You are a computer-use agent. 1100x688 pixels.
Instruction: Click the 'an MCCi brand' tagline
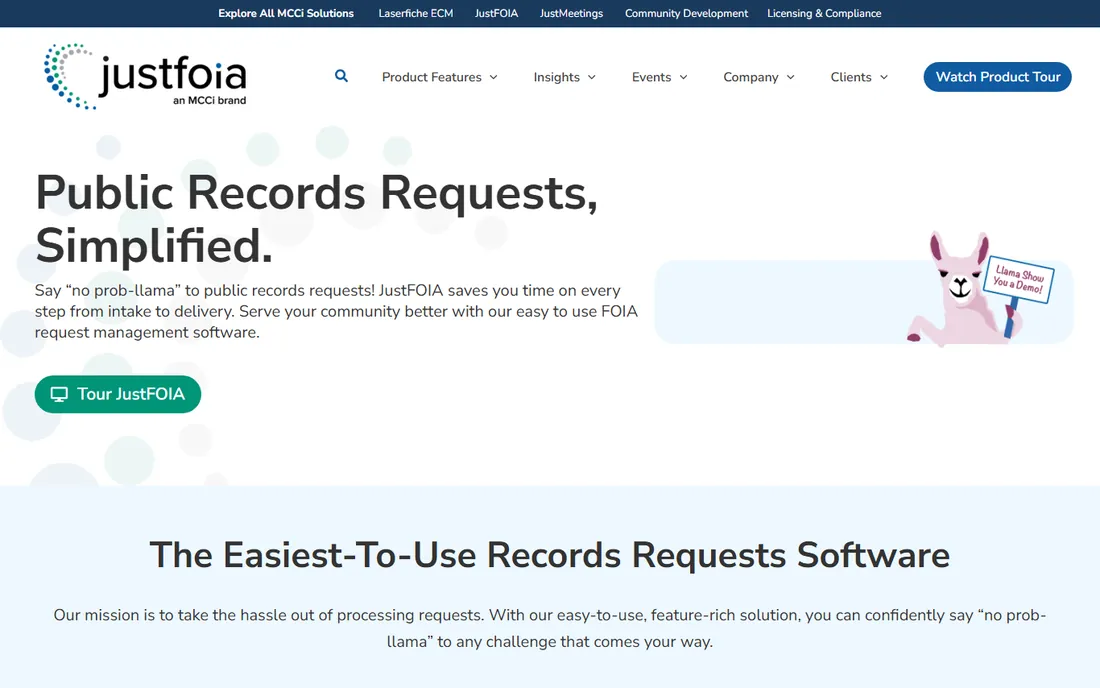(x=209, y=100)
